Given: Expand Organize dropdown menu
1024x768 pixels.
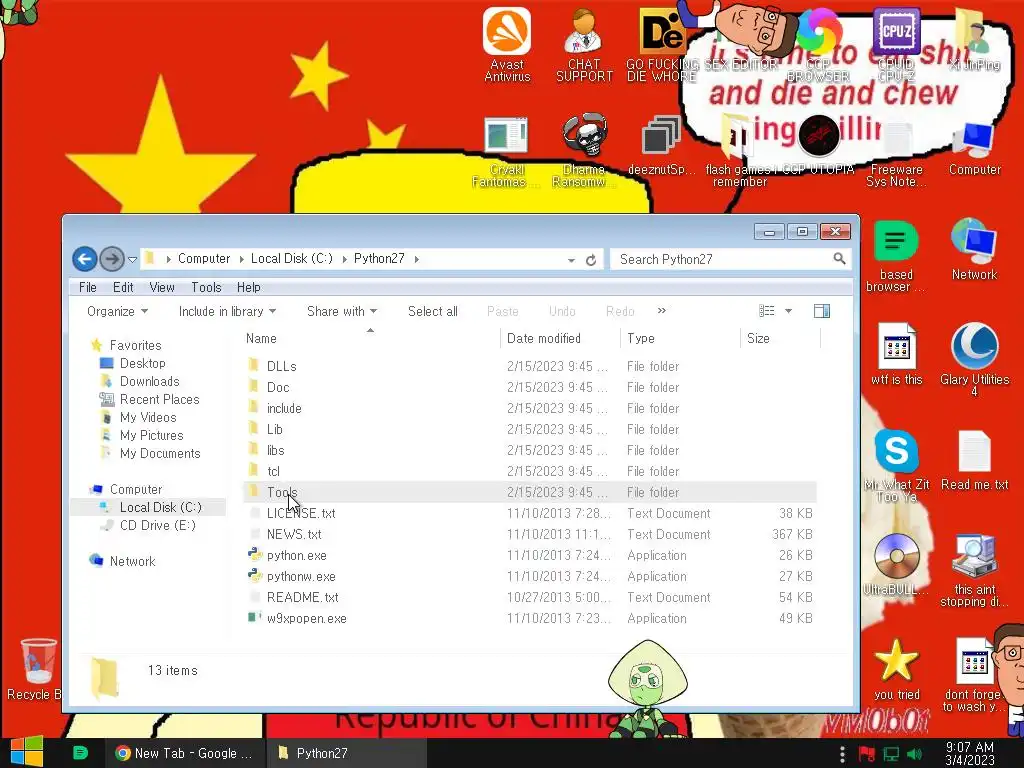Looking at the screenshot, I should coord(118,312).
